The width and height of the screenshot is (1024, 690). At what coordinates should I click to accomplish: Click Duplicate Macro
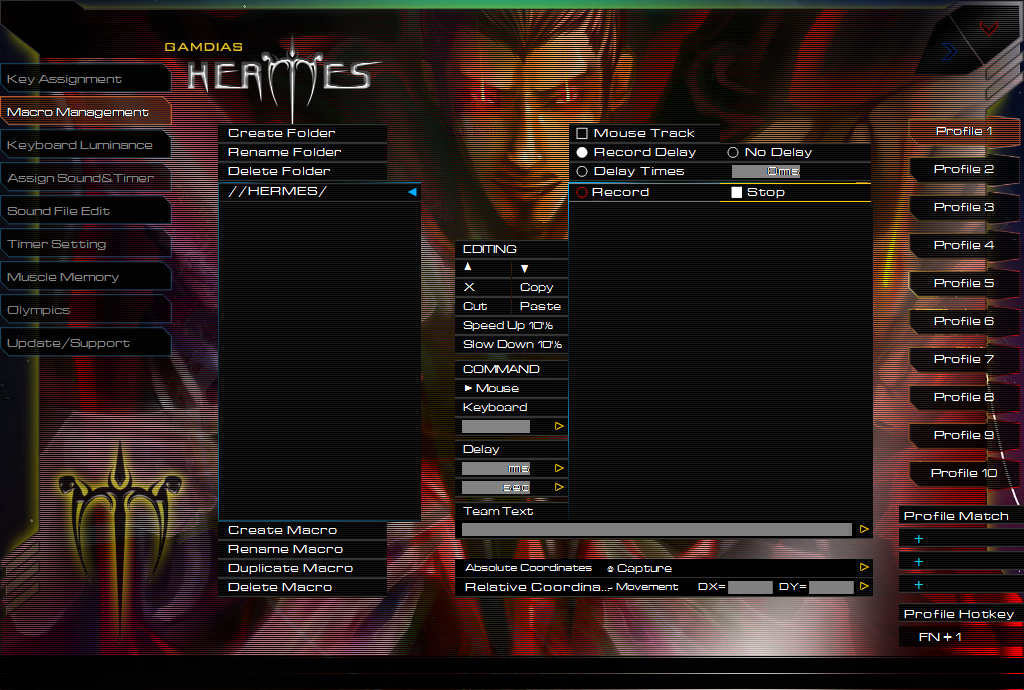[302, 568]
